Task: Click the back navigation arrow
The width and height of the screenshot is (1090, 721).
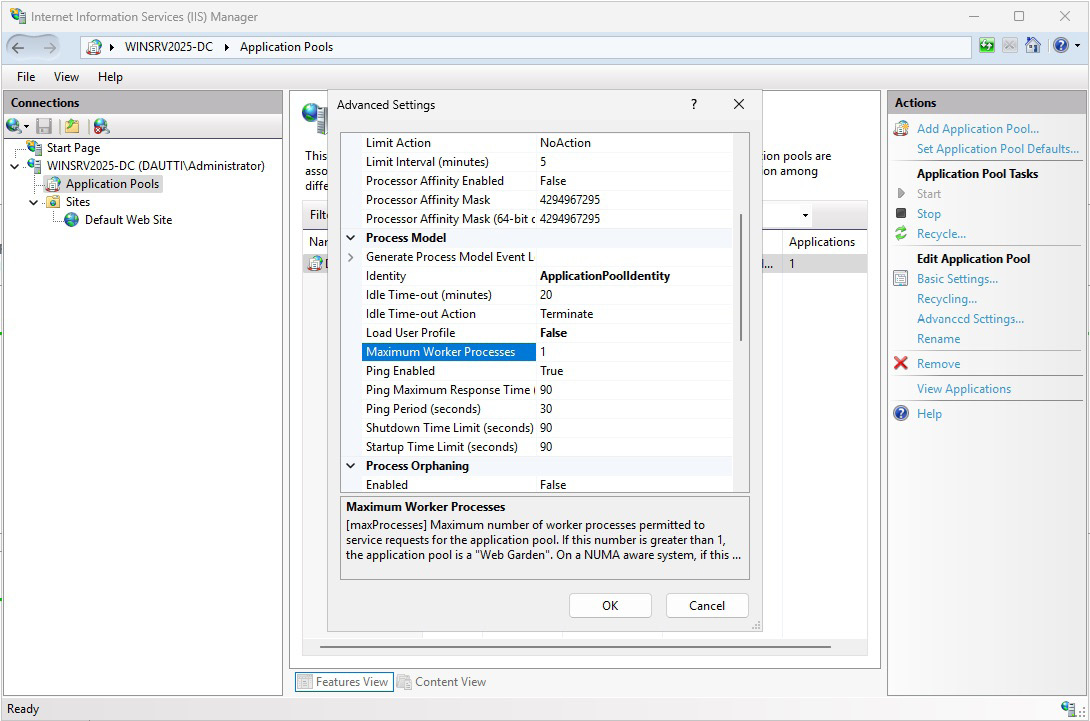Action: pyautogui.click(x=18, y=47)
